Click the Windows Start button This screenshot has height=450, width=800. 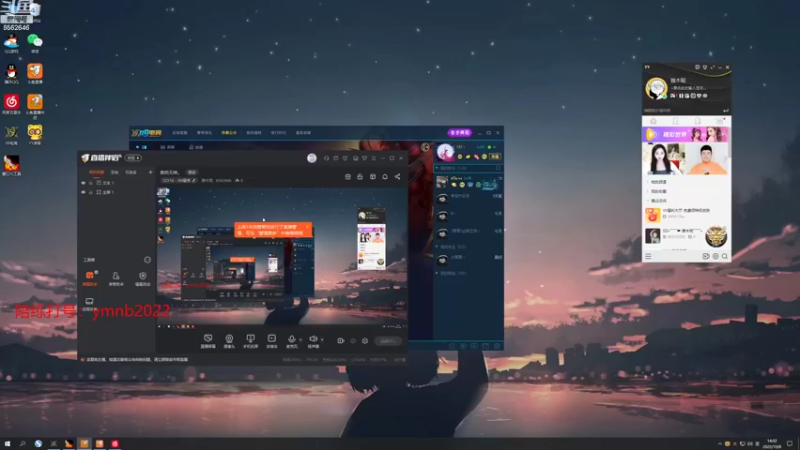click(7, 444)
